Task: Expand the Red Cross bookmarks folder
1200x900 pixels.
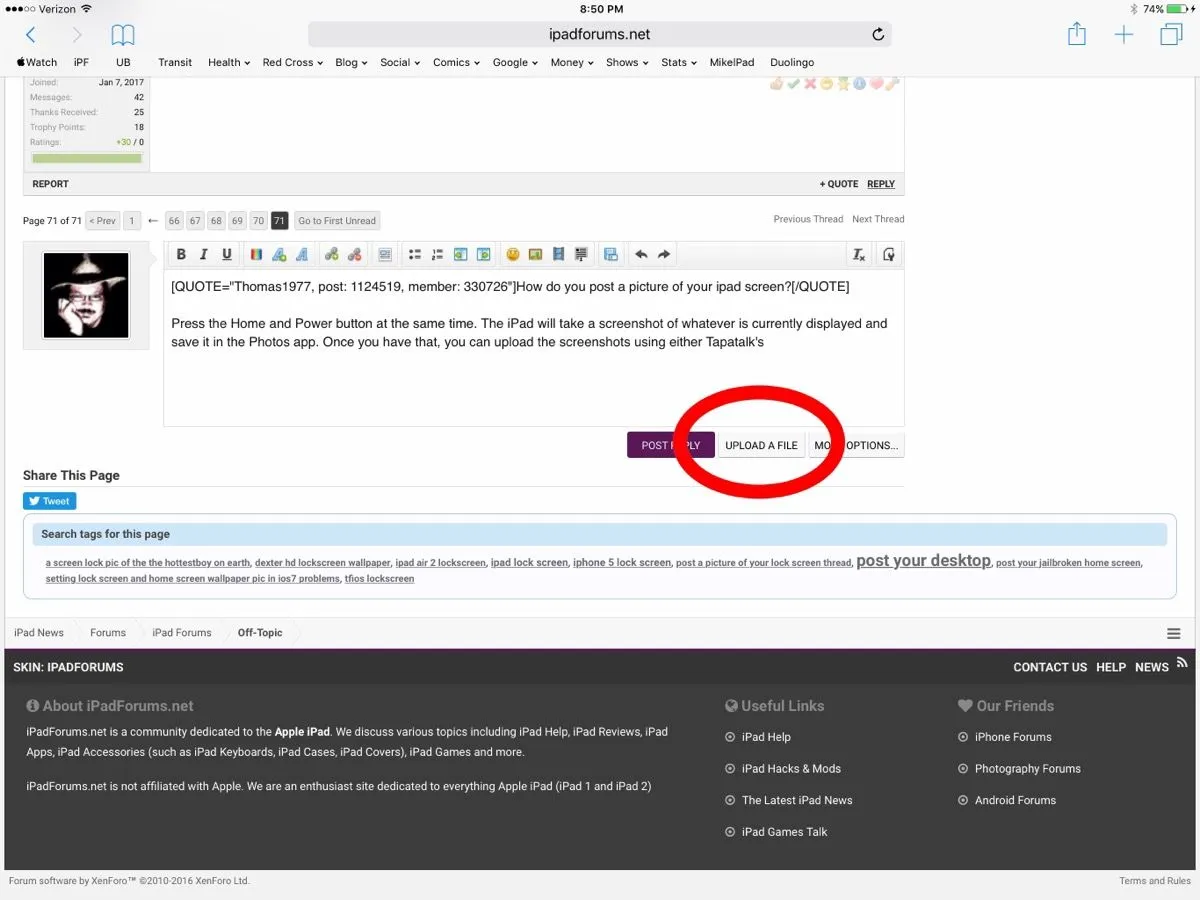Action: [292, 62]
